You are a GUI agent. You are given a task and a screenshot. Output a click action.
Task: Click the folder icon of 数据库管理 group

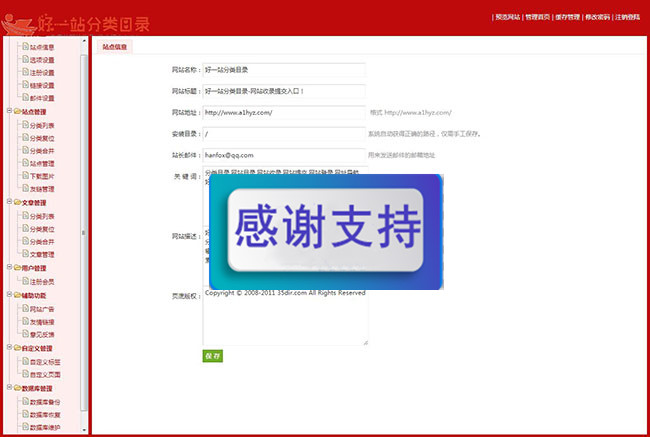click(x=17, y=388)
